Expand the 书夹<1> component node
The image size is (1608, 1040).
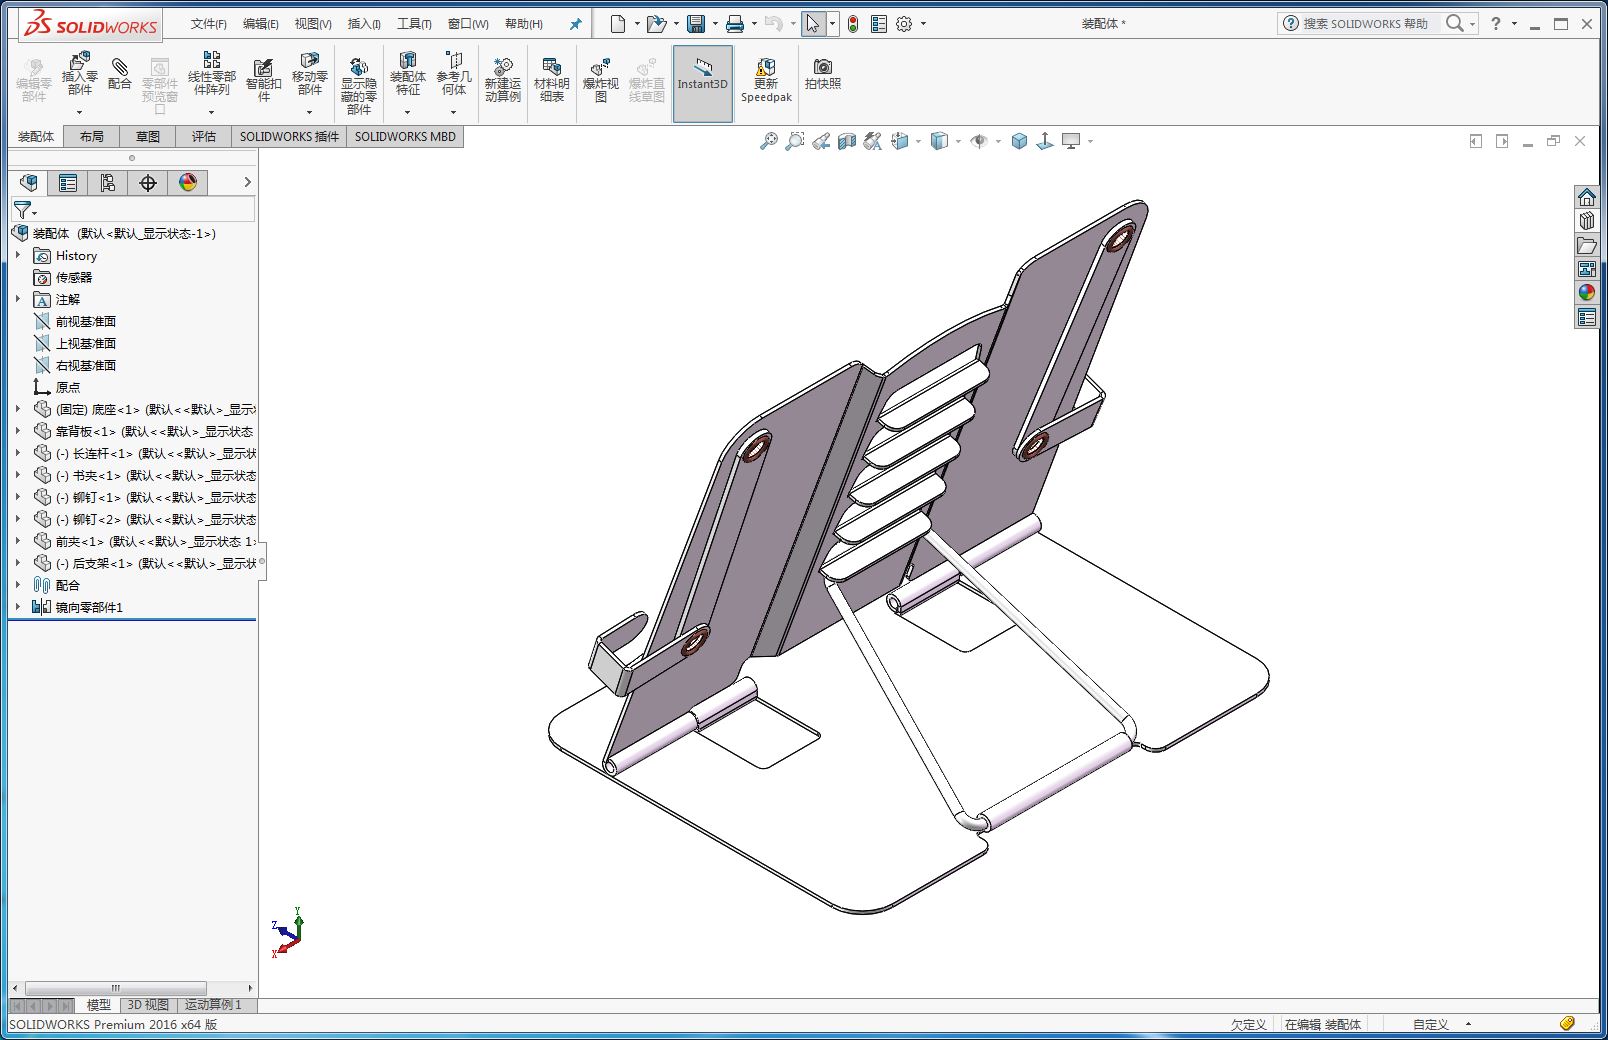pyautogui.click(x=18, y=475)
